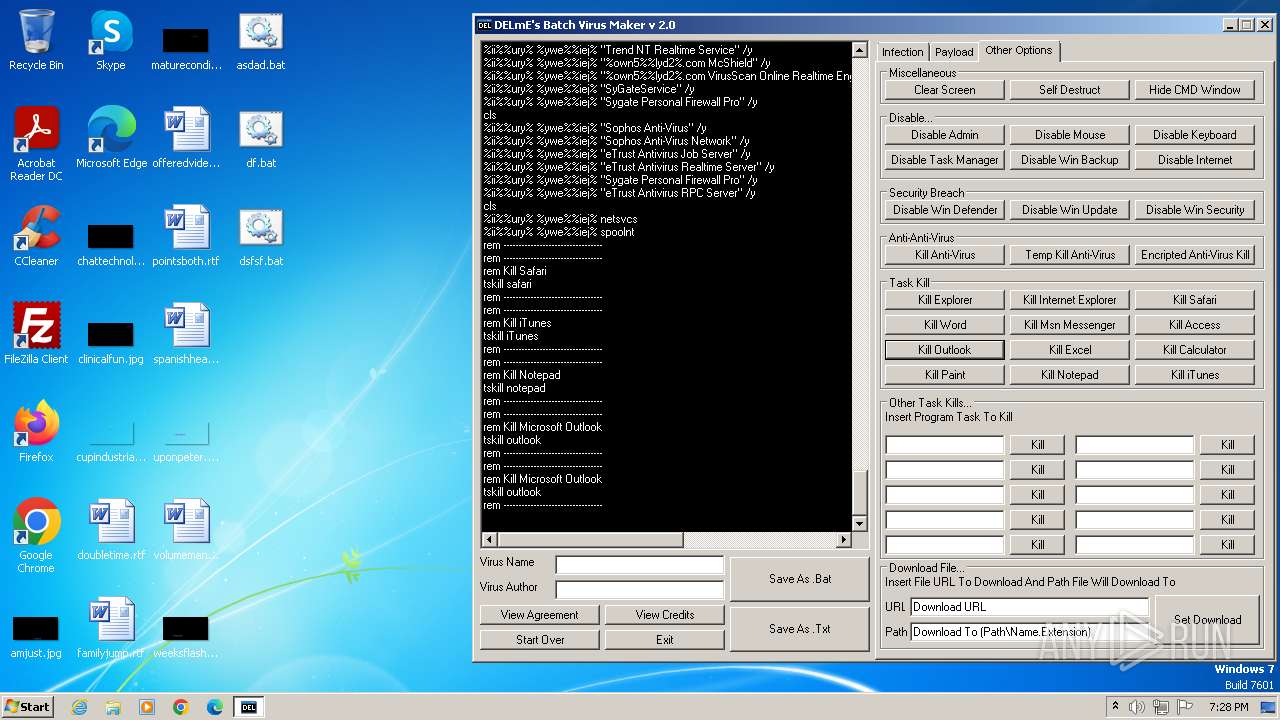Focus the Virus Author field
This screenshot has height=720, width=1280.
[x=639, y=590]
